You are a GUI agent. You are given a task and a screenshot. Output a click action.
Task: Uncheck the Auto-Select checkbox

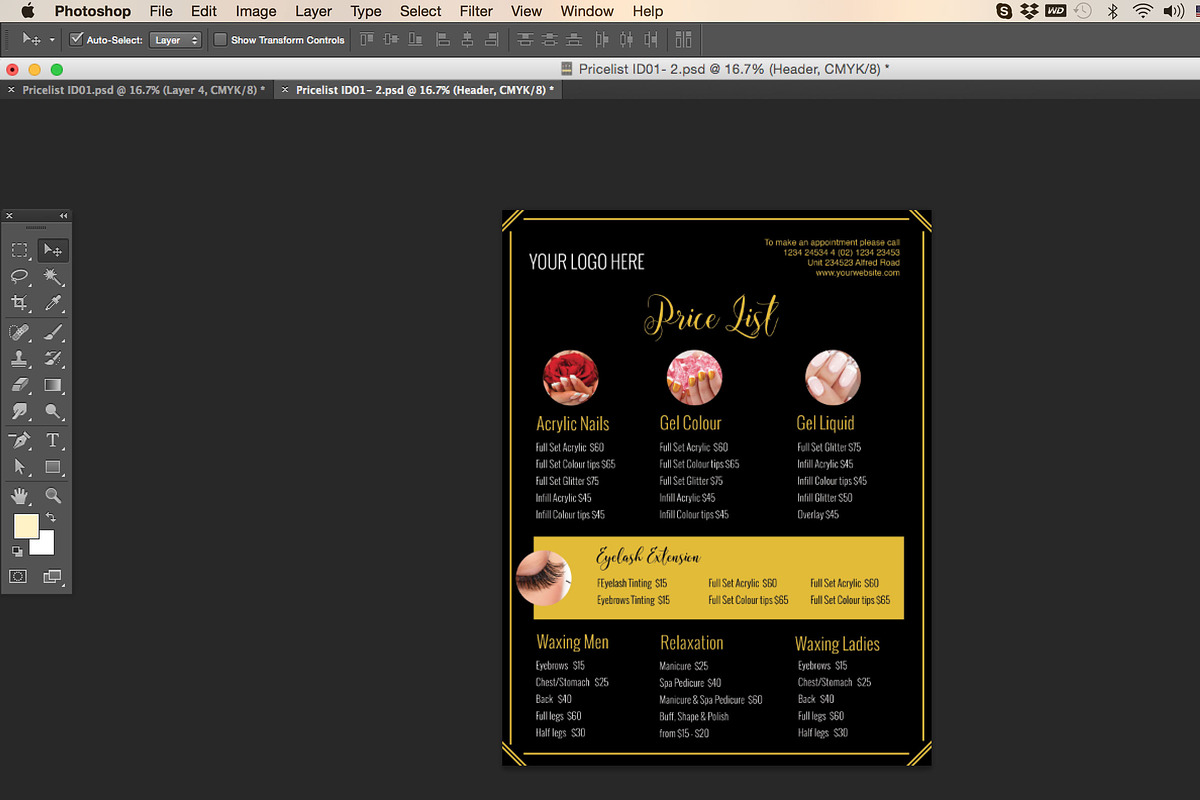point(77,40)
